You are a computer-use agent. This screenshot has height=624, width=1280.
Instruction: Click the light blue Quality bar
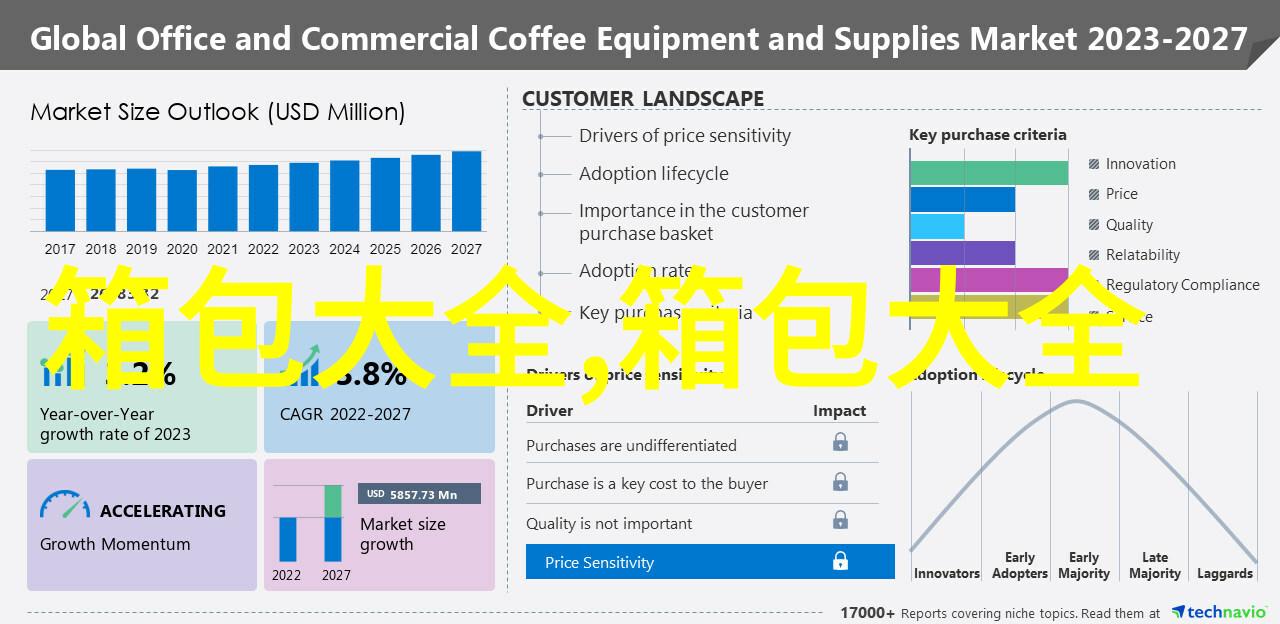point(938,226)
